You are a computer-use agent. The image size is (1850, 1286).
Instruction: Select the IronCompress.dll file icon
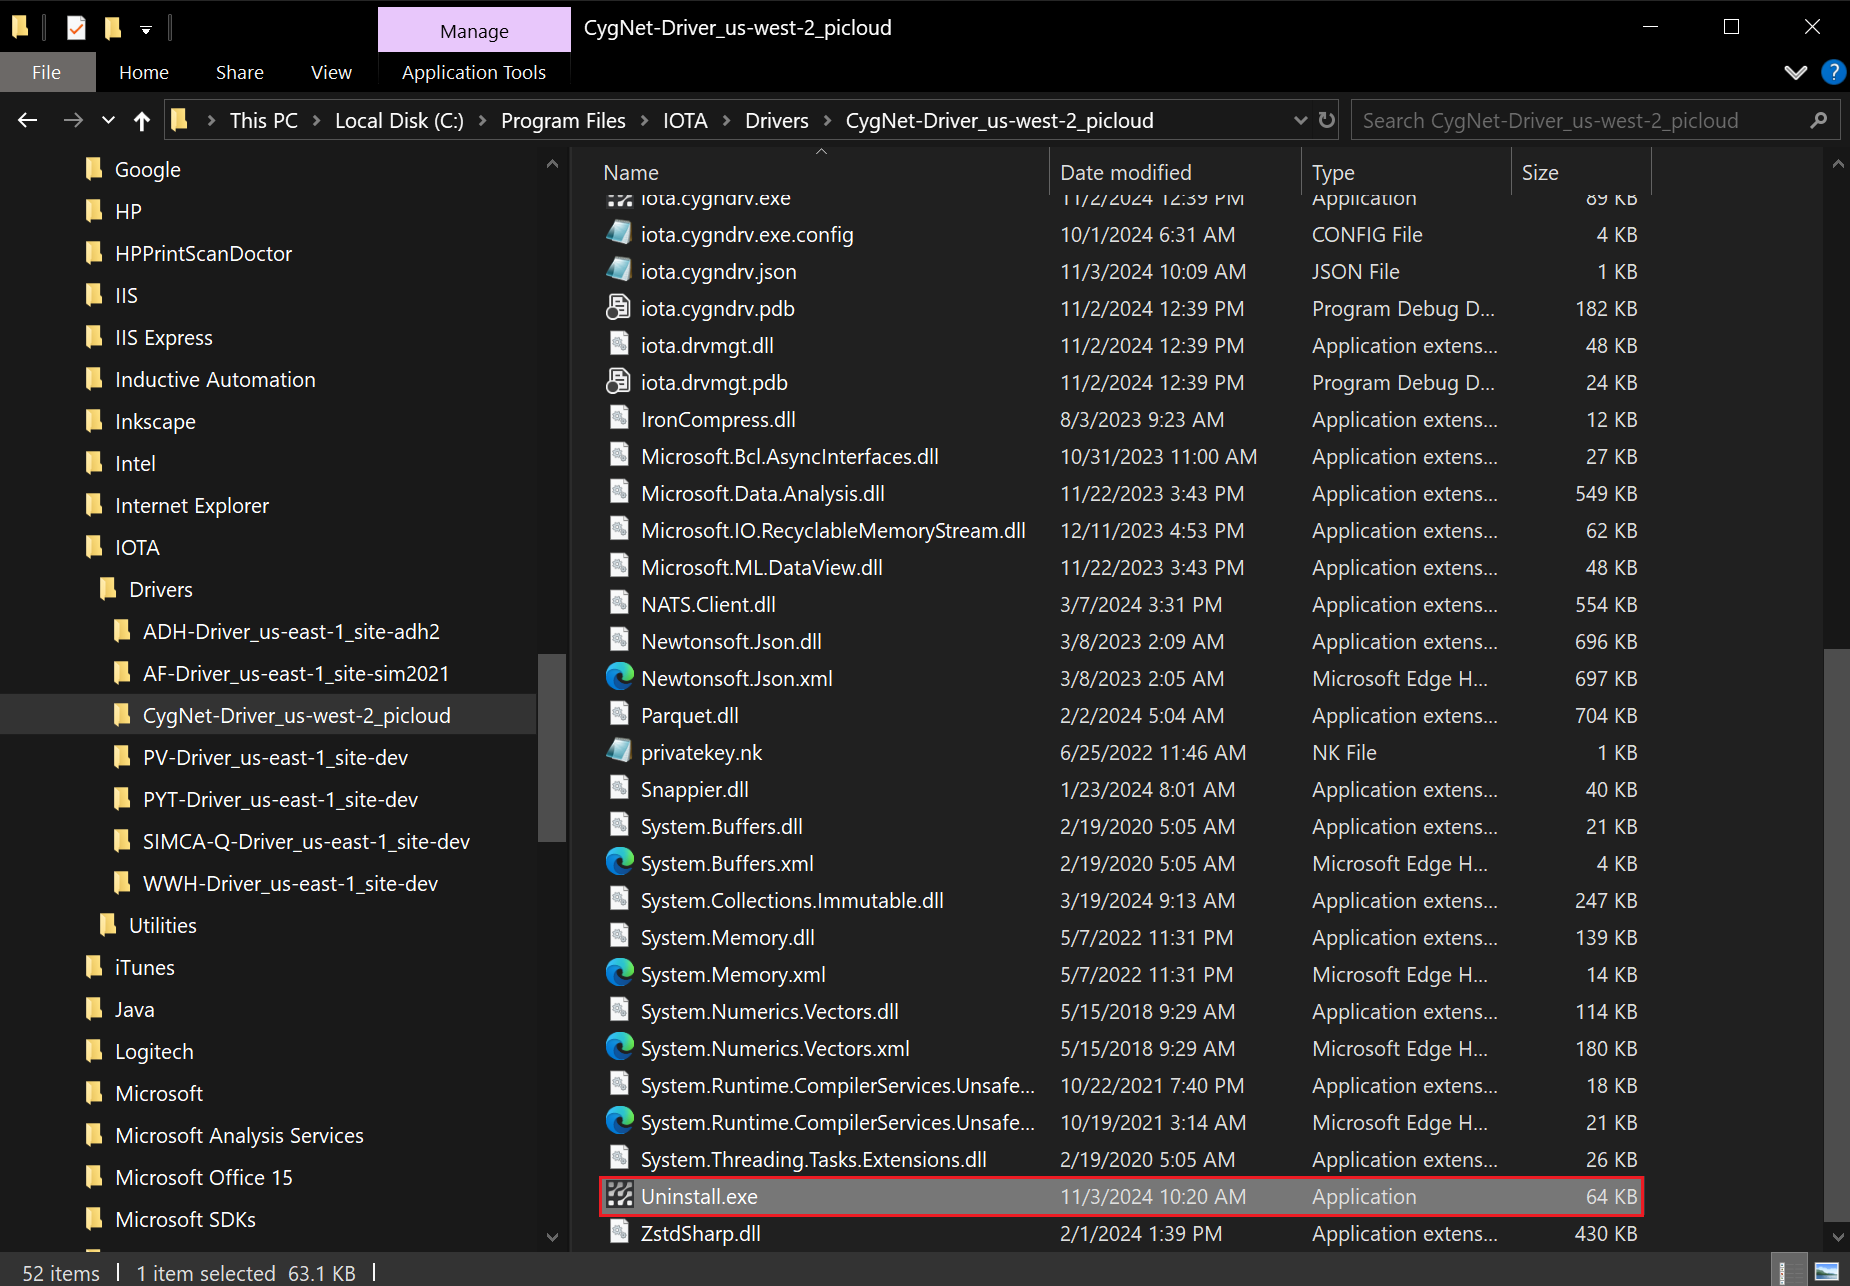pos(619,419)
